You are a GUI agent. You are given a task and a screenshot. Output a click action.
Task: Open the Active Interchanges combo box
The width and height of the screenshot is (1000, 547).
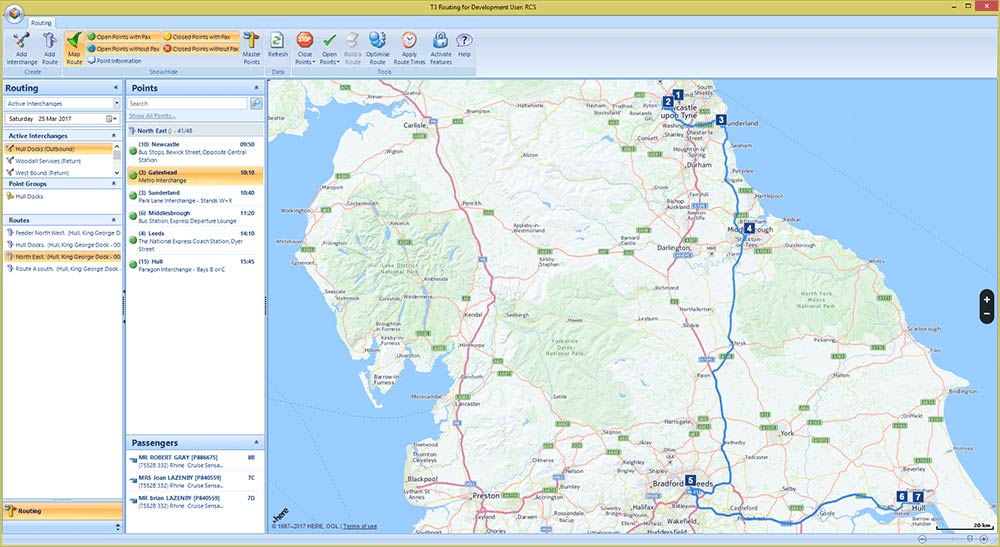pos(62,103)
